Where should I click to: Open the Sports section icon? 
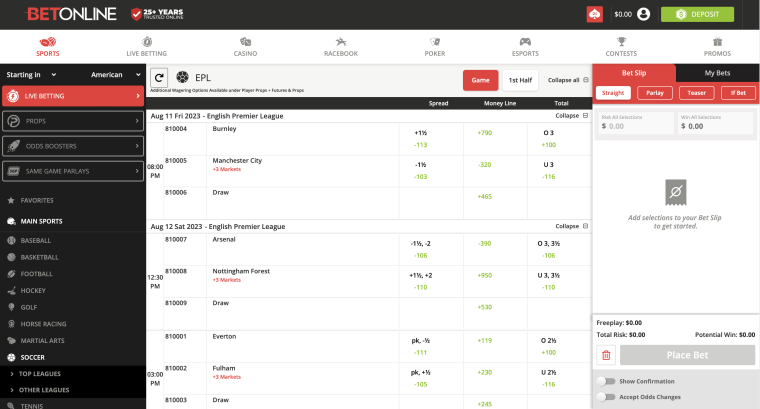[48, 42]
